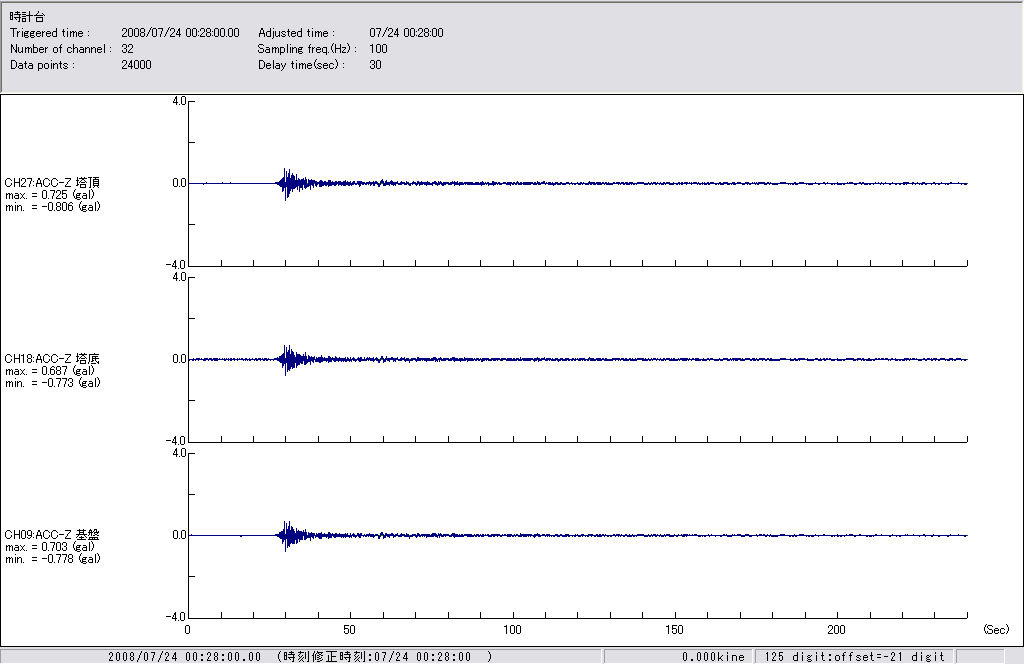
Task: Click the CH09:ACC-Z 基盤 channel label
Action: tap(52, 535)
